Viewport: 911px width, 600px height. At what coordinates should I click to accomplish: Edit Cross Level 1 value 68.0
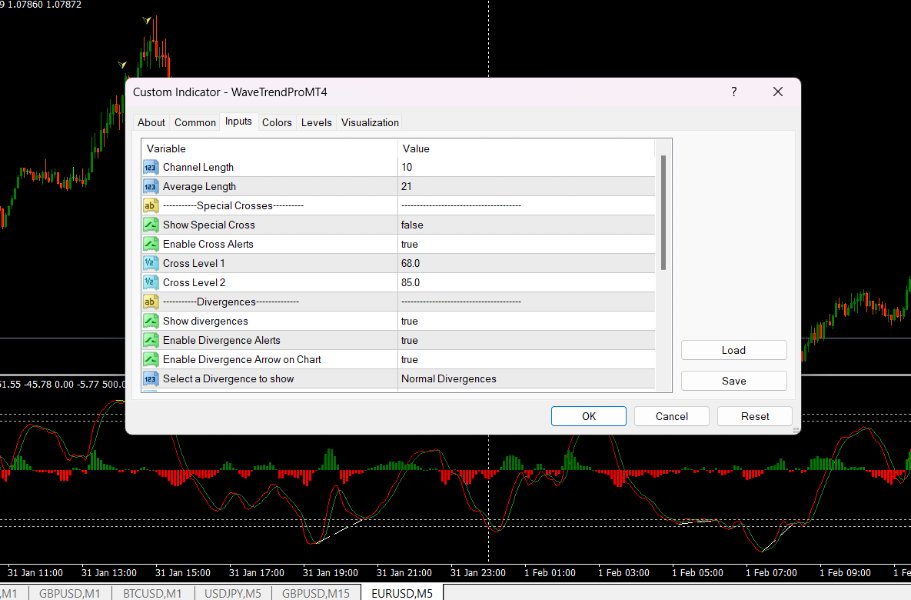coord(526,263)
